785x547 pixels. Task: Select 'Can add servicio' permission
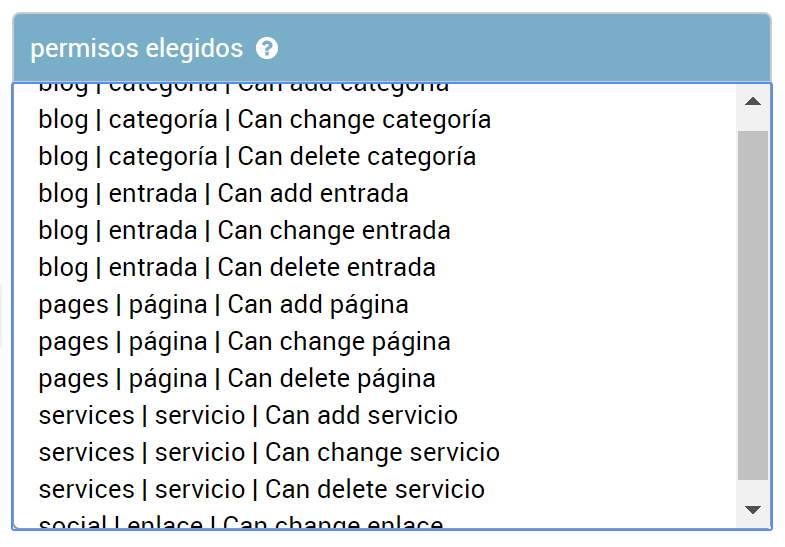coord(374,416)
